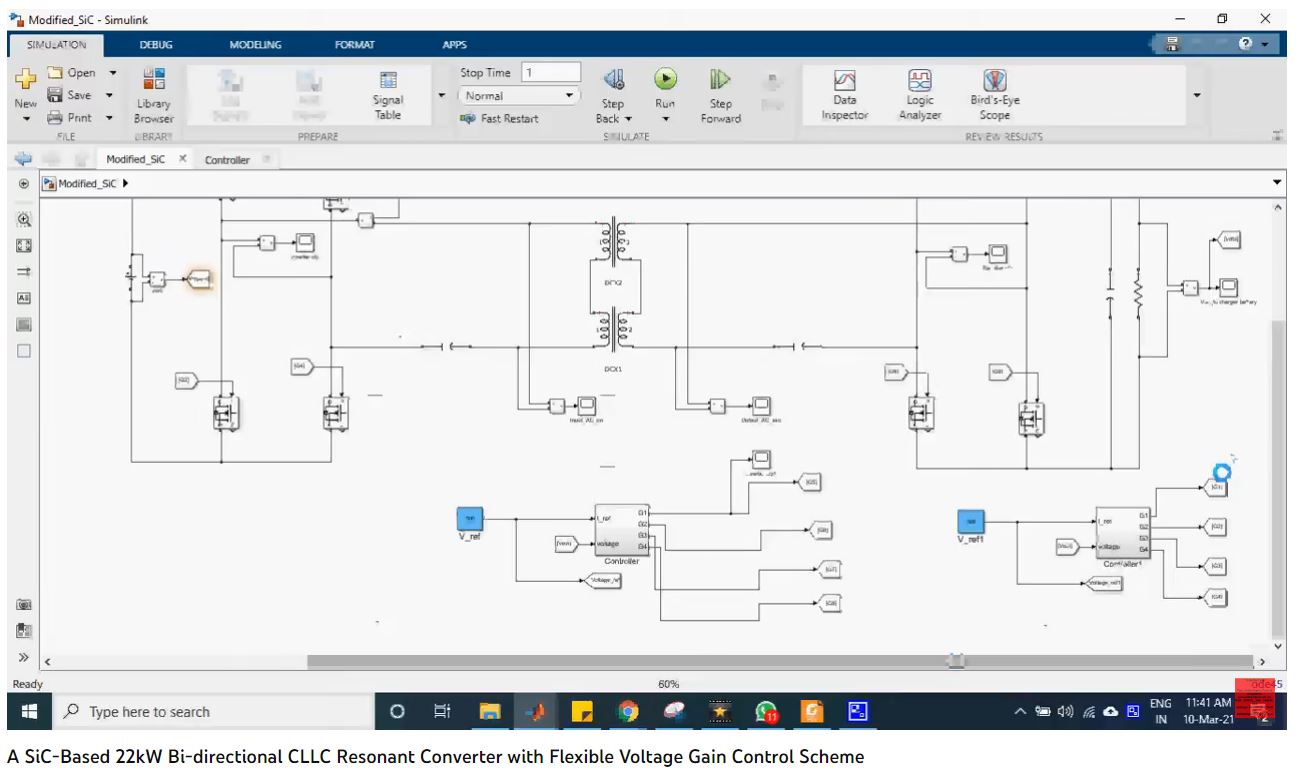The image size is (1299, 776).
Task: Open the Run dropdown arrow
Action: click(665, 119)
